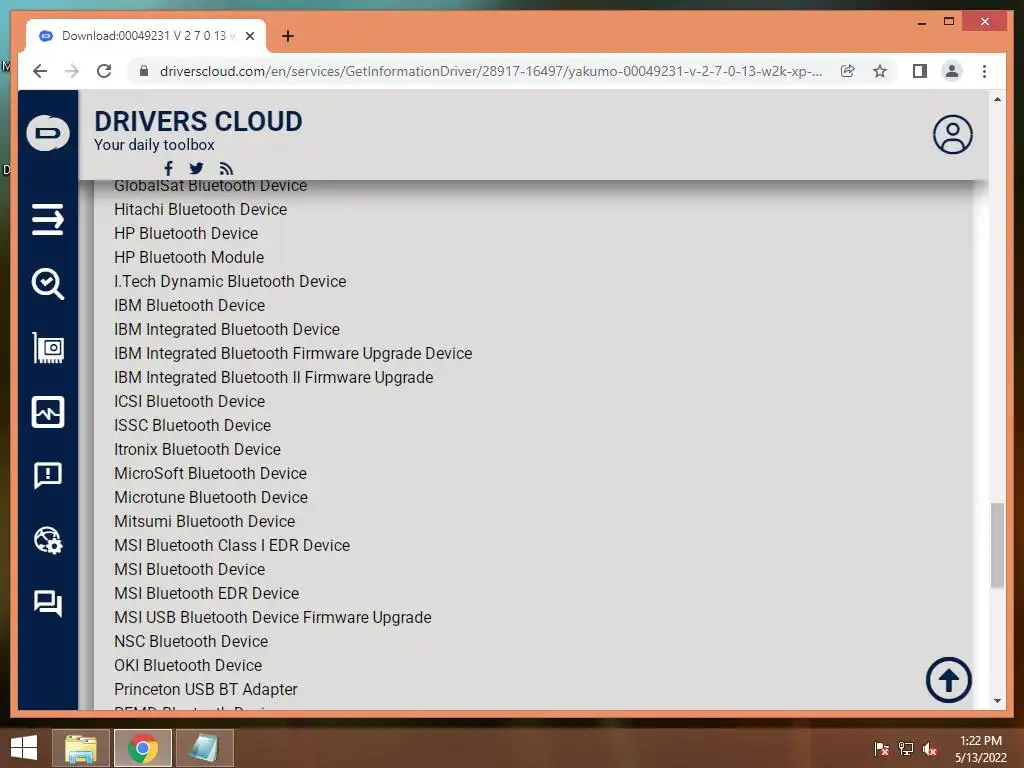Click the RSS feed icon
Viewport: 1024px width, 768px height.
click(x=226, y=169)
